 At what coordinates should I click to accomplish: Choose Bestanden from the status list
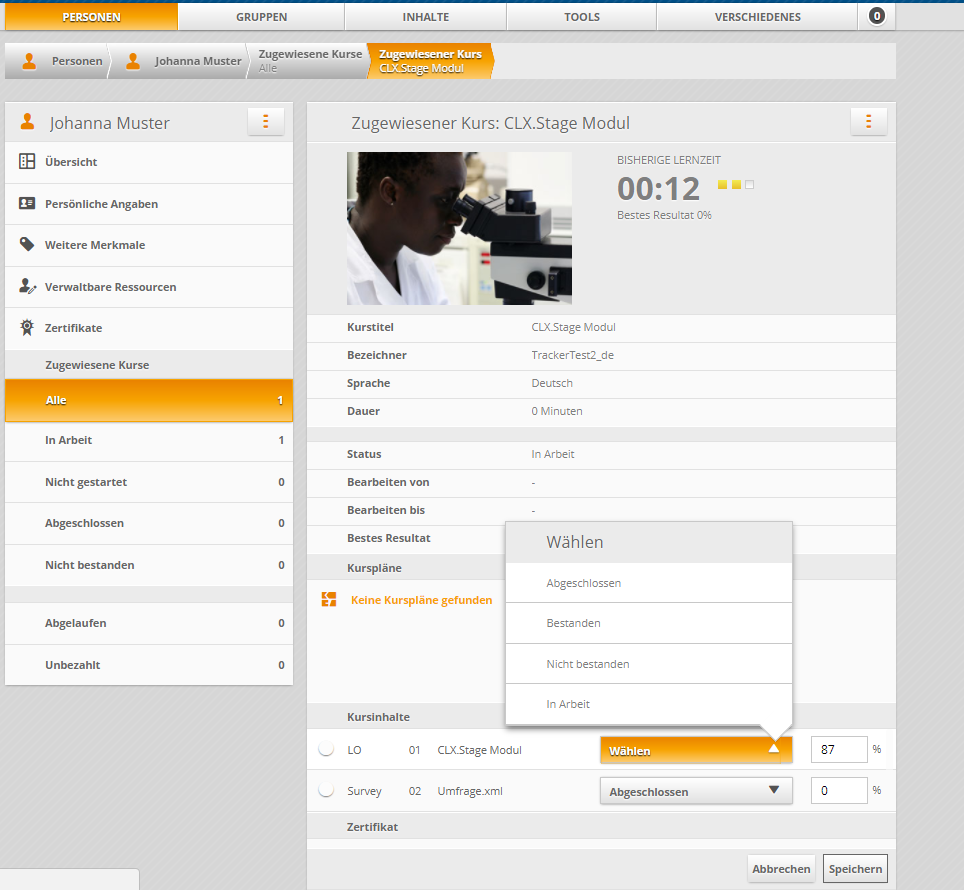coord(574,623)
